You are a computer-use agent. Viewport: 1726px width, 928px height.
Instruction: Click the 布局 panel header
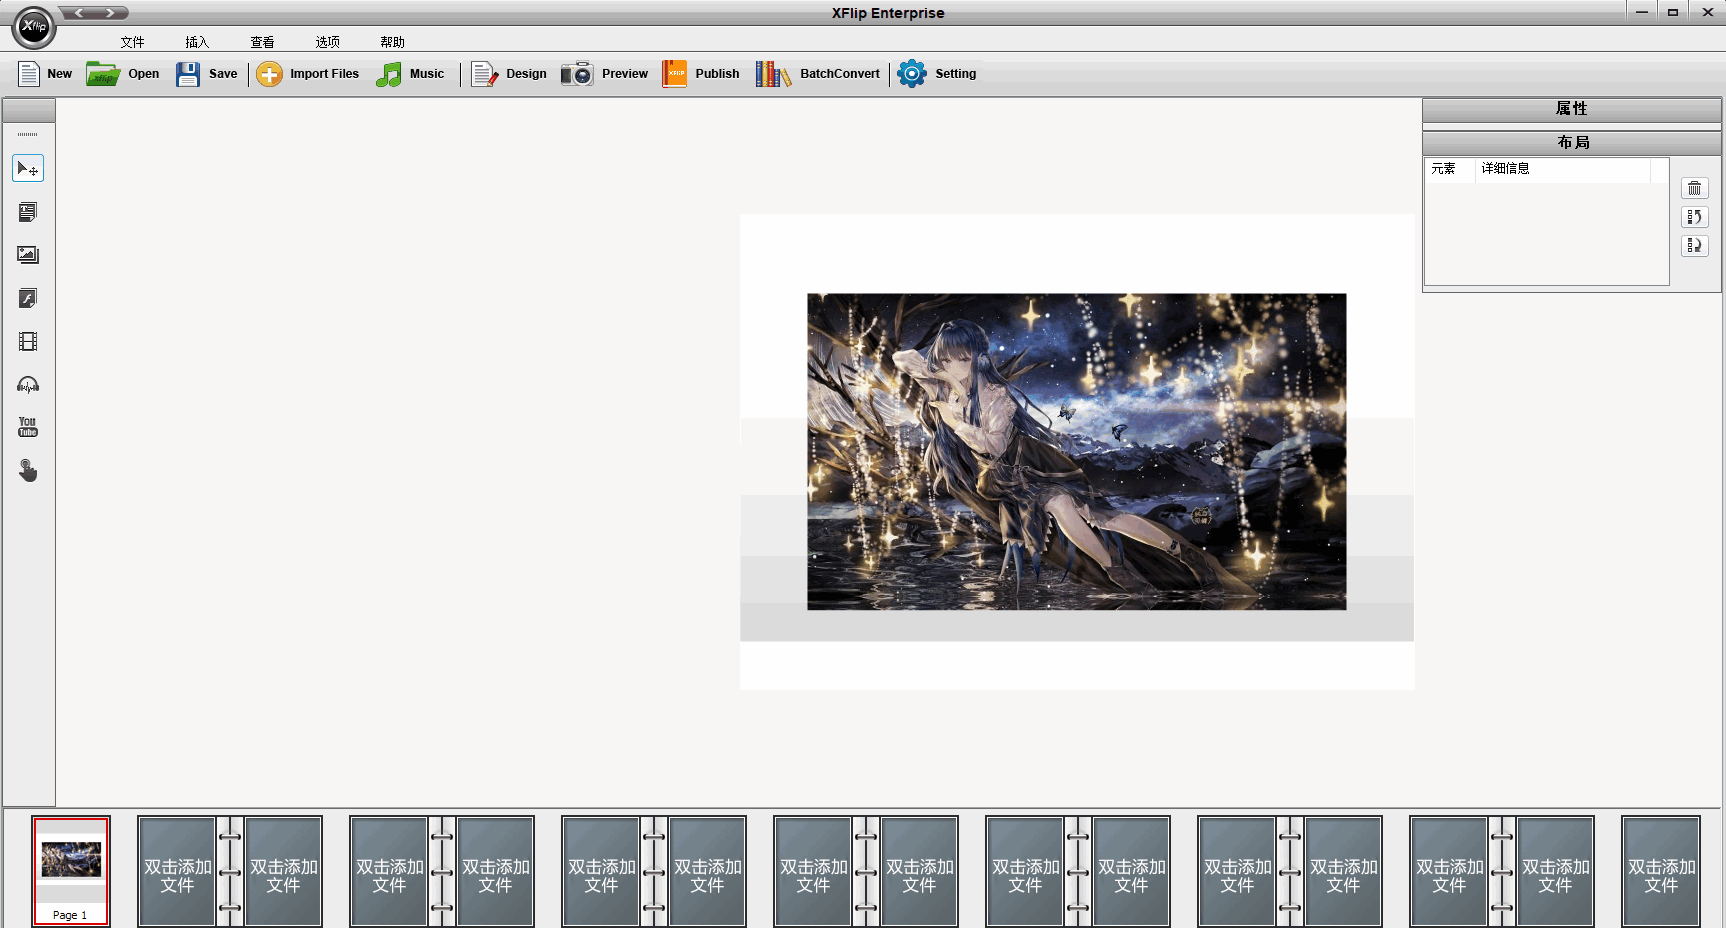[1572, 142]
